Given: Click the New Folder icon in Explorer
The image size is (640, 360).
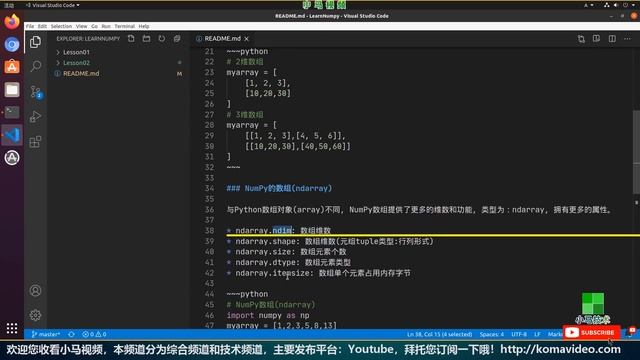Looking at the screenshot, I should click(146, 38).
